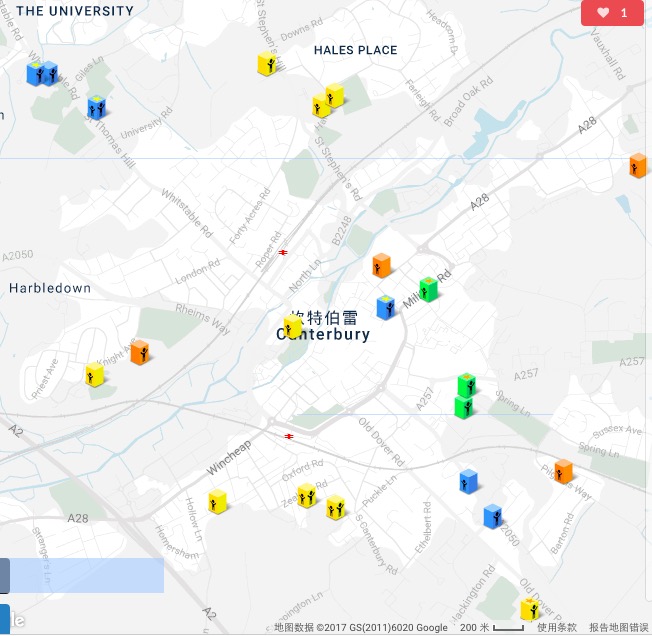Click the Rheims Way road label

[203, 319]
